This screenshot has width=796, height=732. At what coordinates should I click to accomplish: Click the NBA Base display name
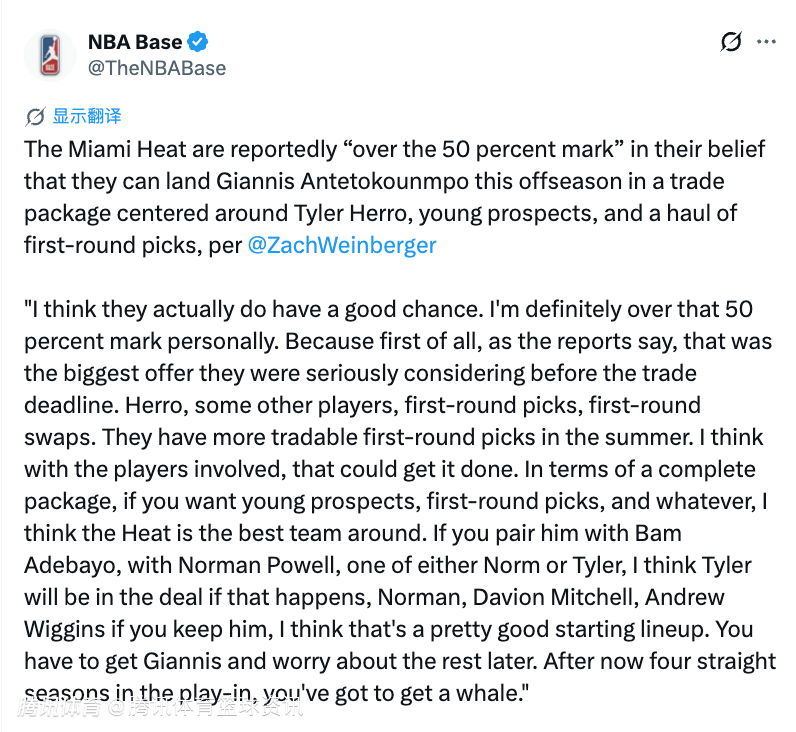tap(135, 42)
